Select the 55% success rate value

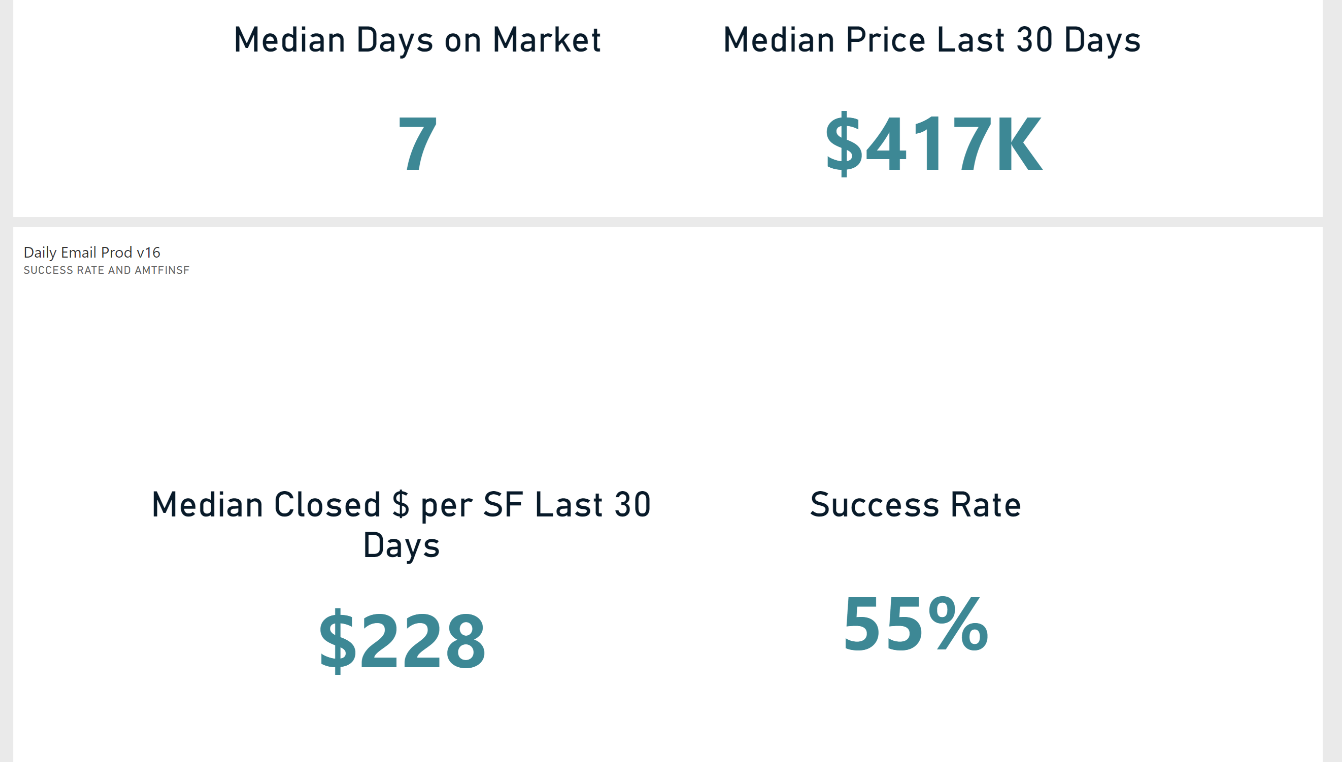click(x=915, y=624)
